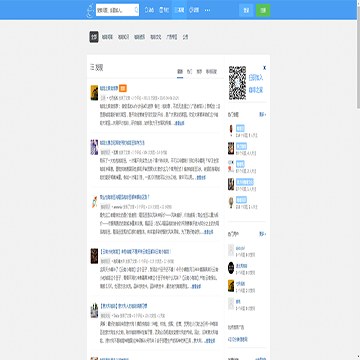Open the first post's yellow avatar thumbnail

[x=94, y=93]
